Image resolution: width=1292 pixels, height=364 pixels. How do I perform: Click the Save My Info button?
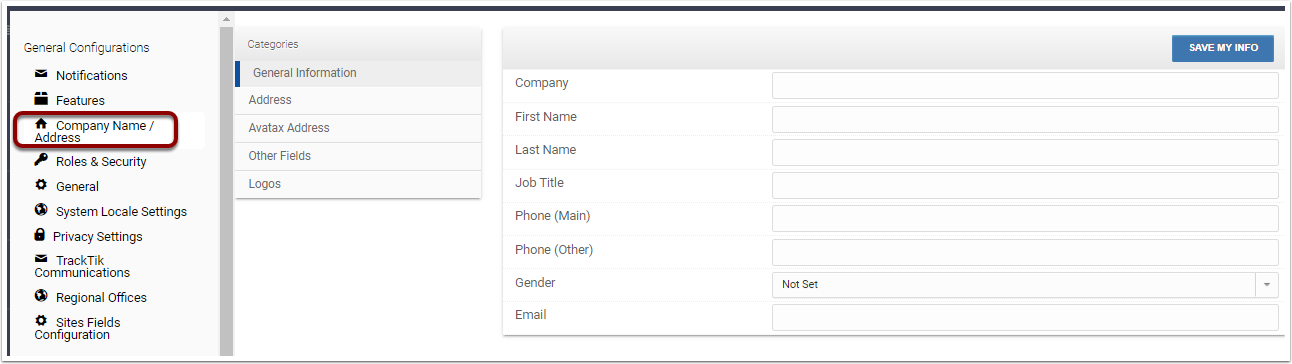coord(1223,48)
